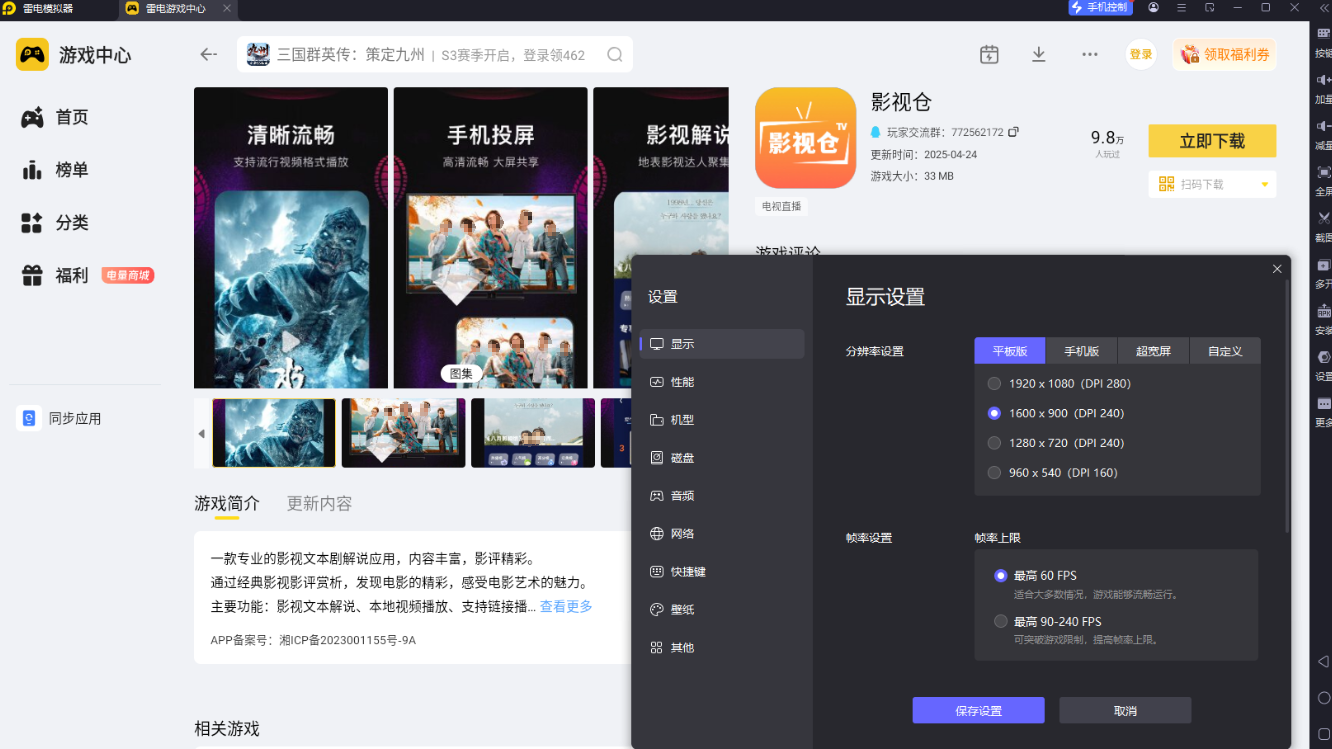Click the three-dot more options icon

(1090, 54)
